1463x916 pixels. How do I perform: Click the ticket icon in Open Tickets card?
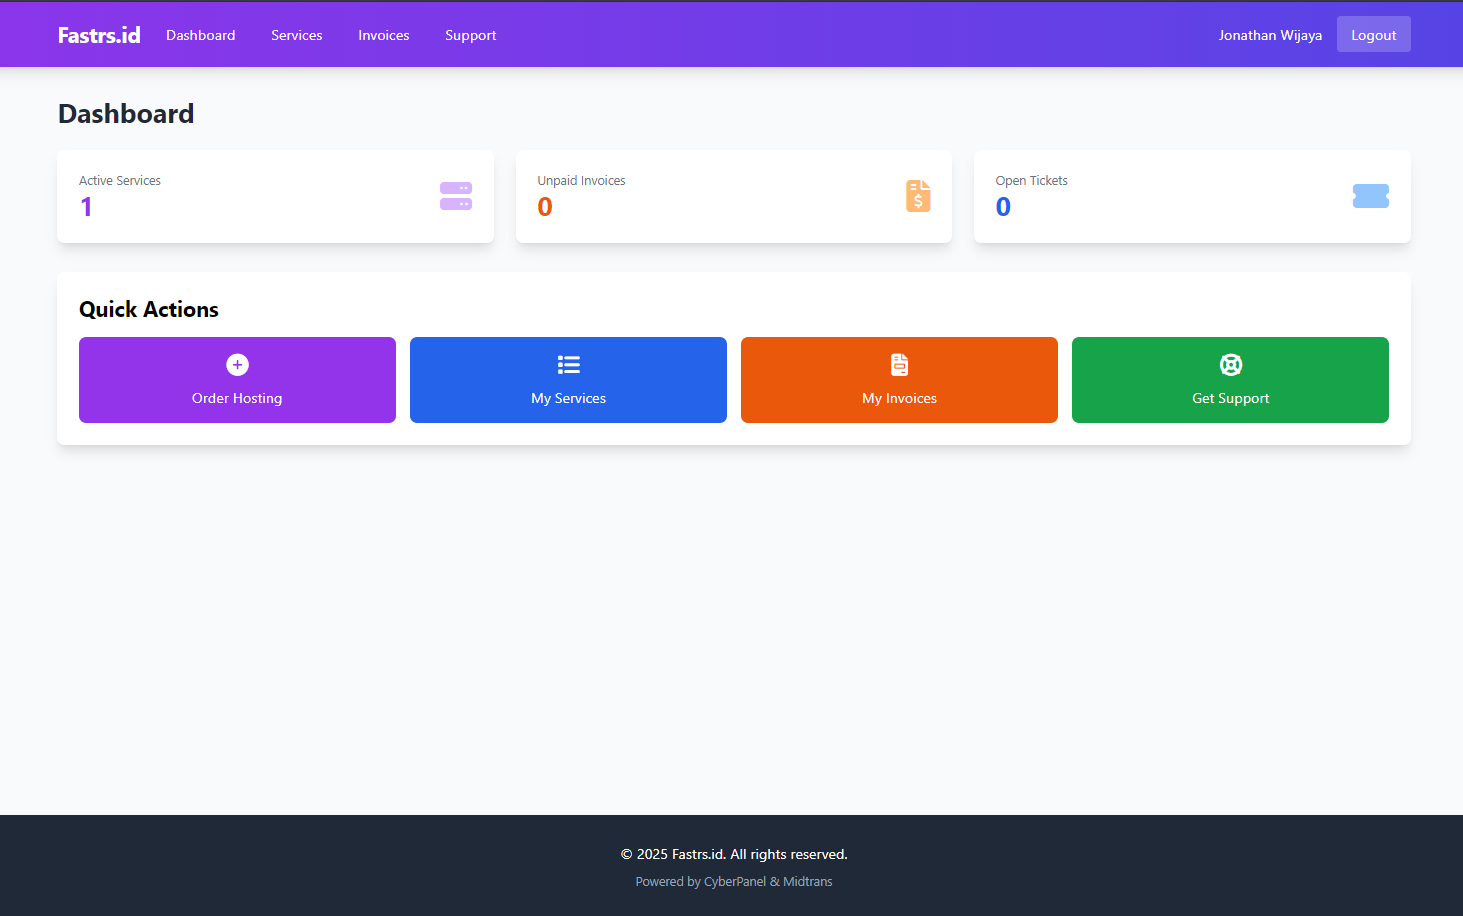click(1370, 196)
